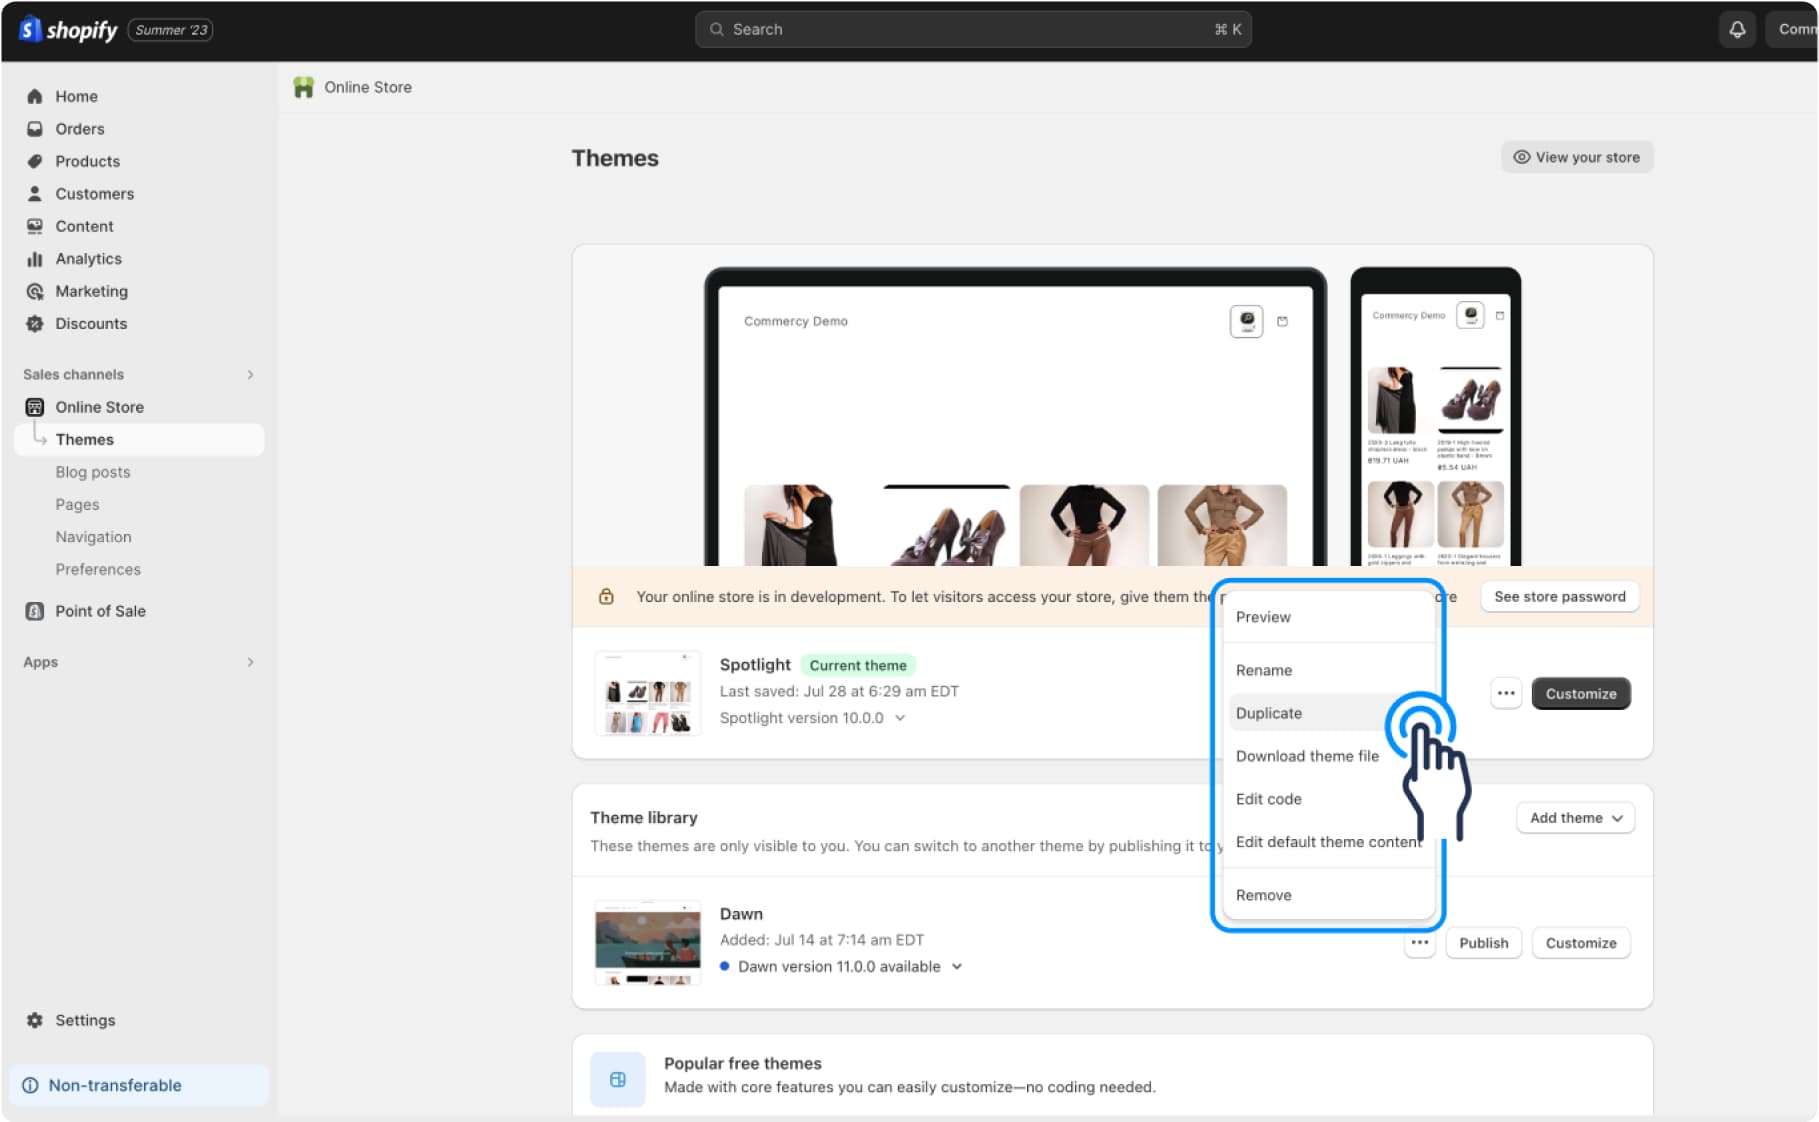Screen dimensions: 1819x1122
Task: Customize the Dawn theme
Action: pyautogui.click(x=1580, y=942)
